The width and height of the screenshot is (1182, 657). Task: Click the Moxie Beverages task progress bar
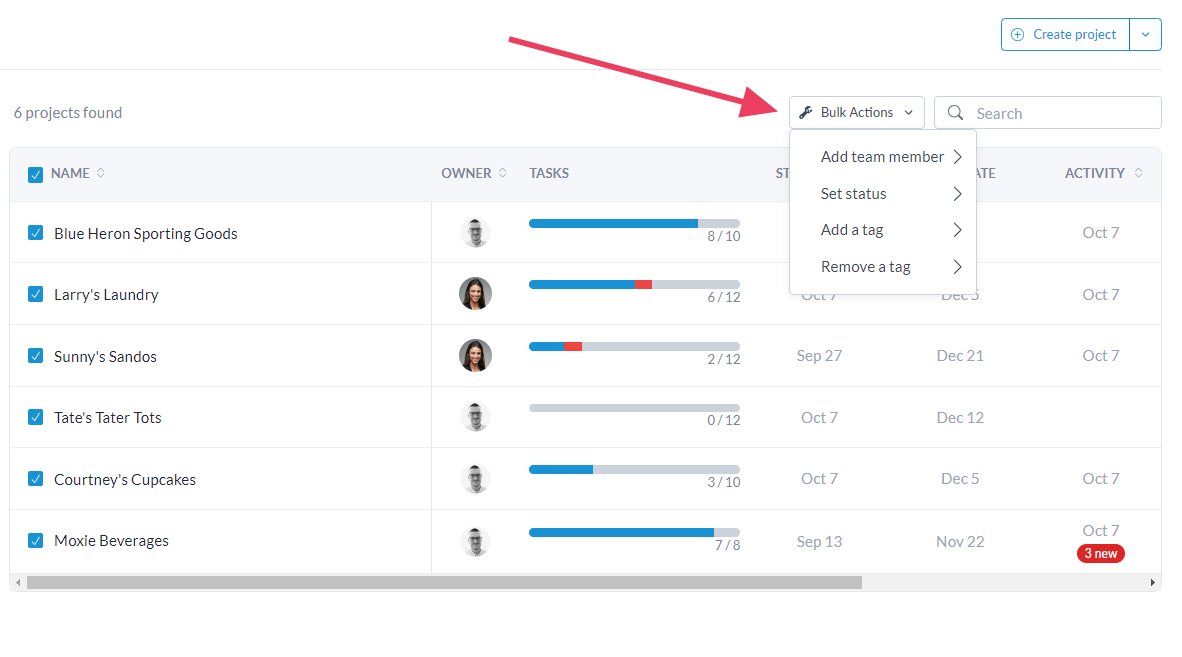pyautogui.click(x=634, y=532)
